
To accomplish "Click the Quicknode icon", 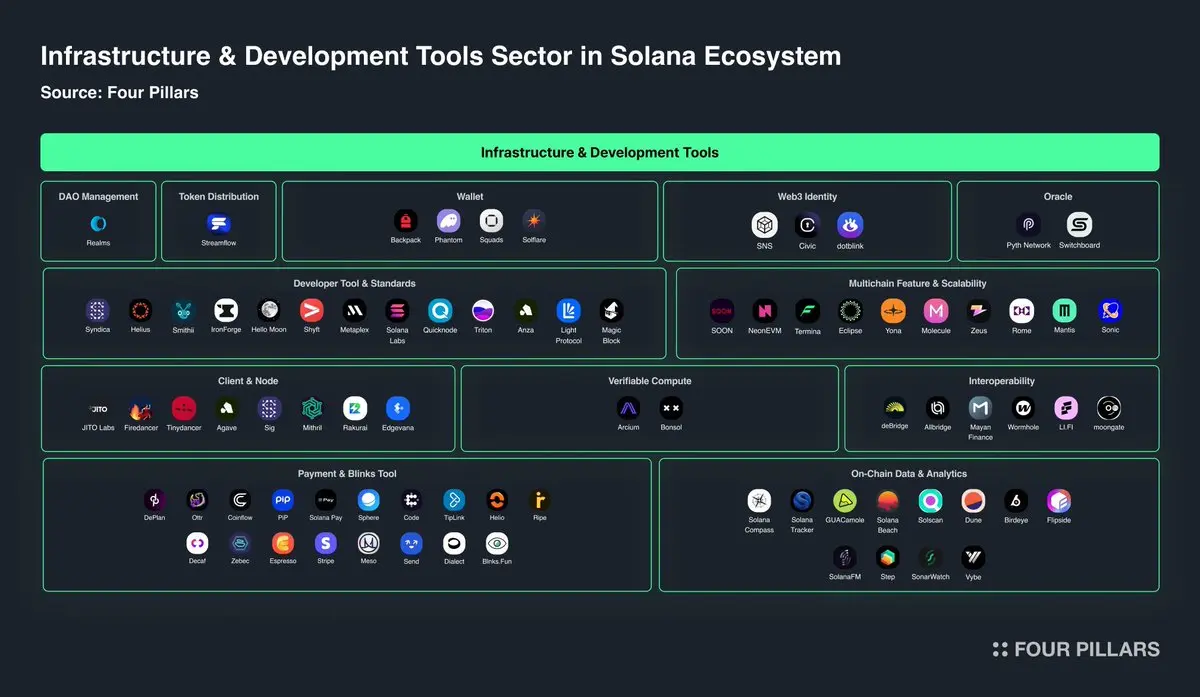I will pyautogui.click(x=440, y=310).
